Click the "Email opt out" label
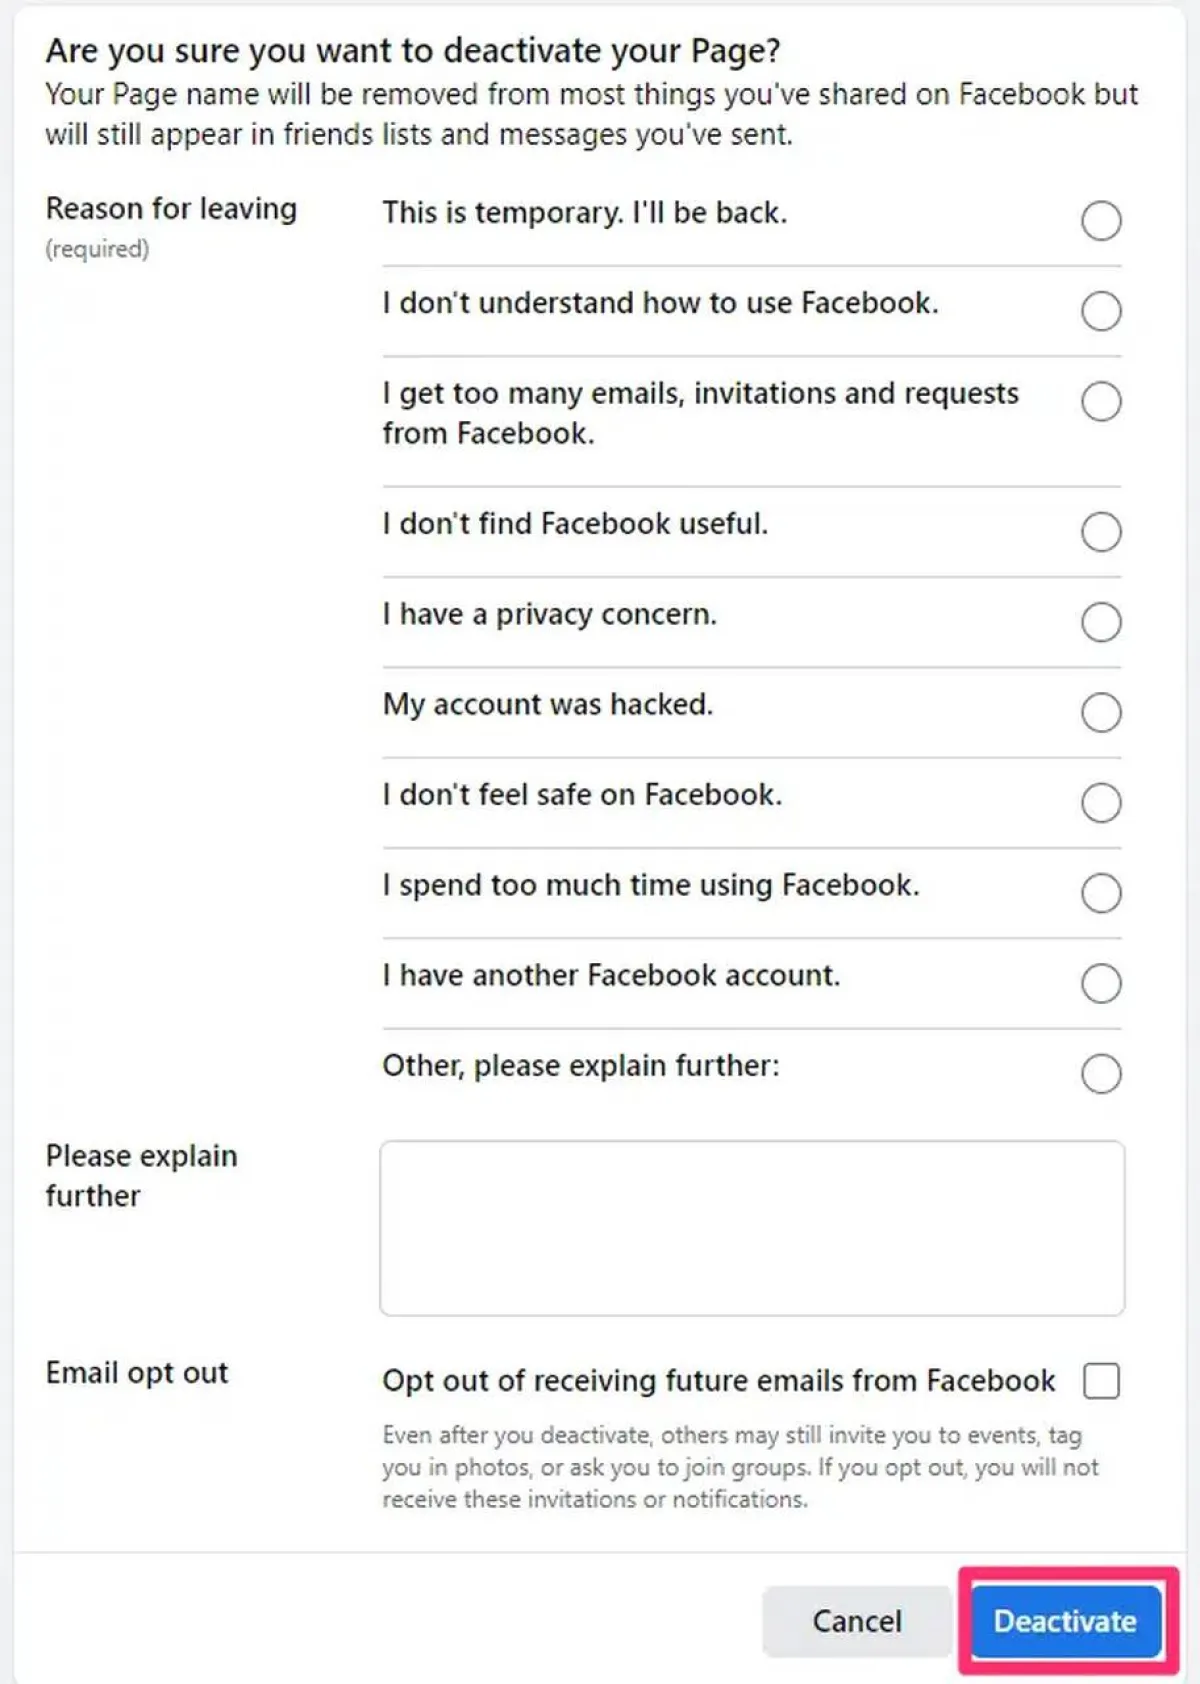 (x=135, y=1373)
